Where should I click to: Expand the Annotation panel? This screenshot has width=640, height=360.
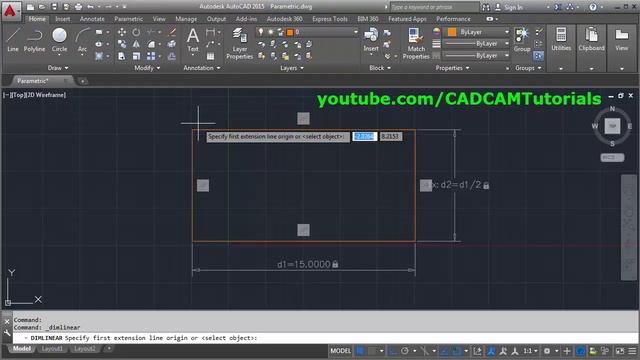[202, 68]
